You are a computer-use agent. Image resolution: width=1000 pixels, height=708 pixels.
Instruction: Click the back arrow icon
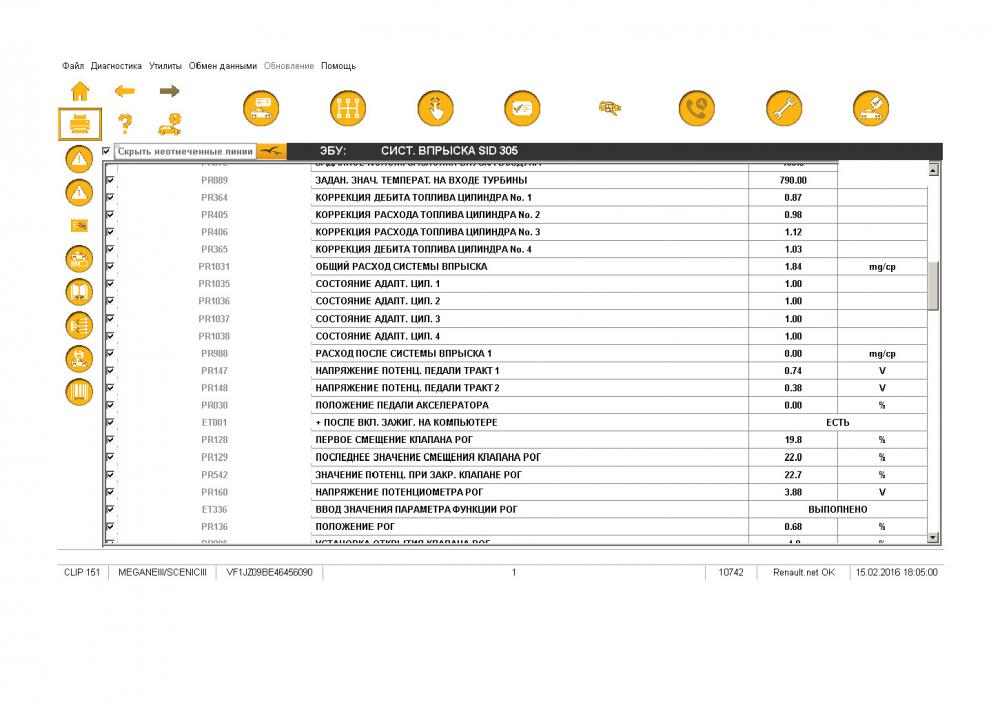click(125, 91)
